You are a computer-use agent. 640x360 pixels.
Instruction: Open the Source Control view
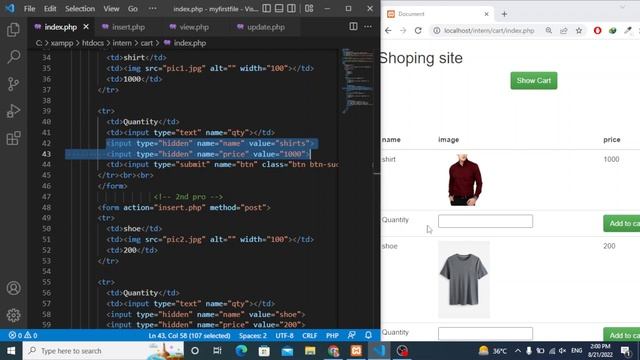coord(13,84)
